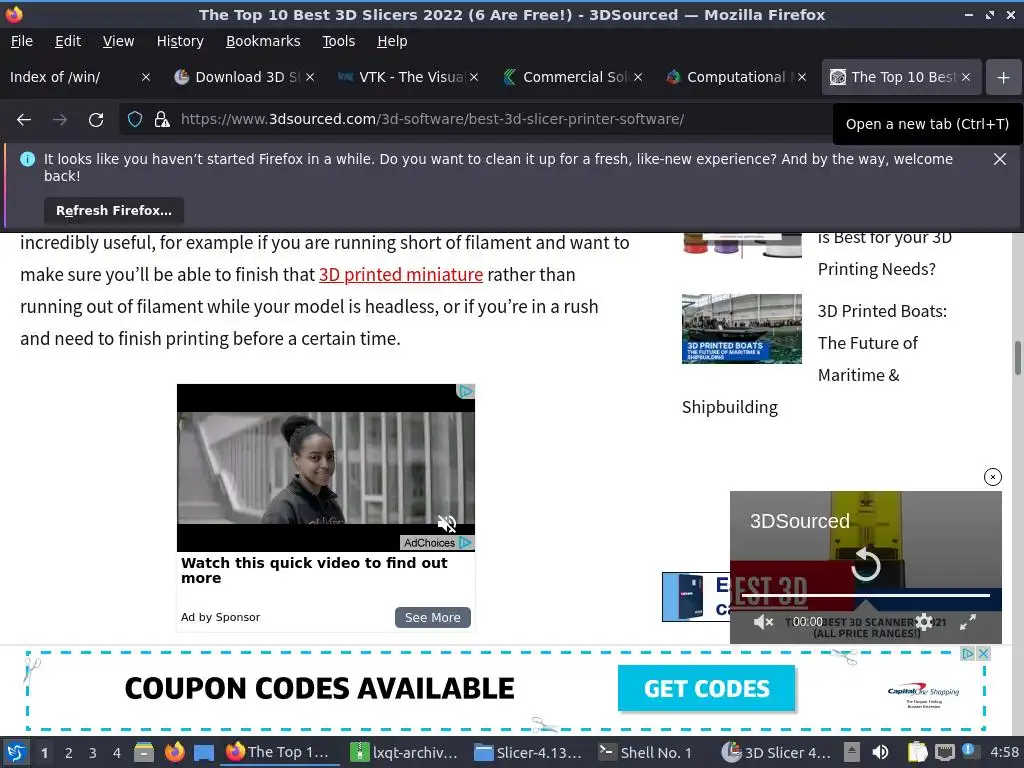Close the 'Computational' tab
The width and height of the screenshot is (1024, 768).
pyautogui.click(x=802, y=77)
